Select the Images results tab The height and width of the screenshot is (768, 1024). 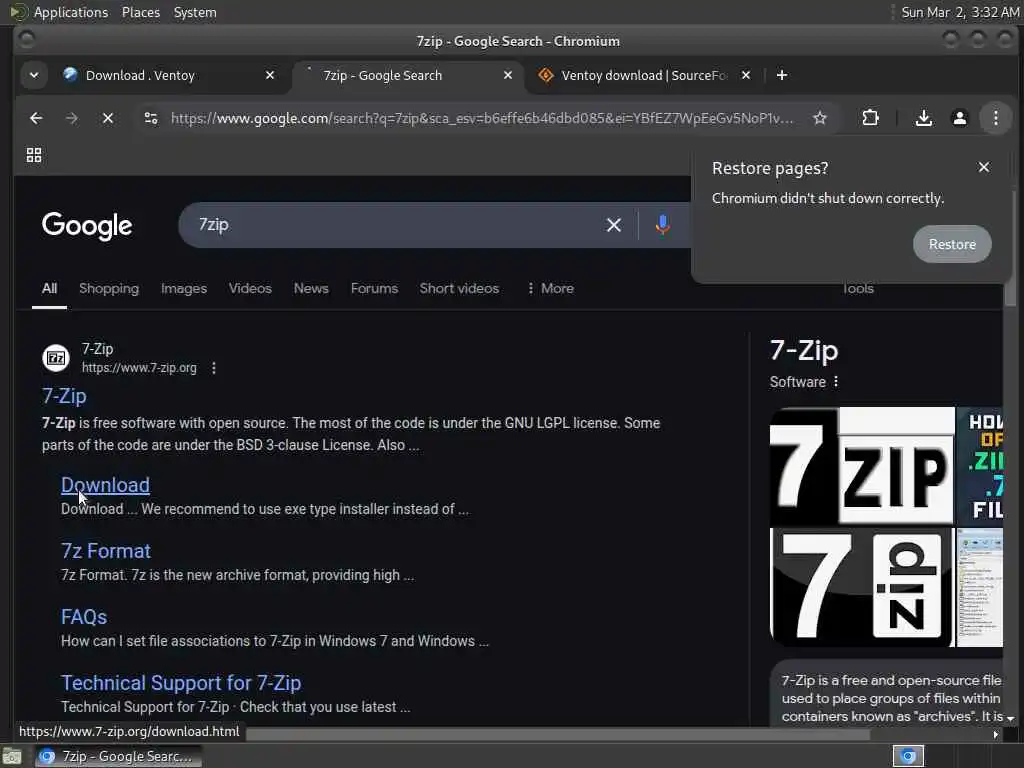(184, 288)
